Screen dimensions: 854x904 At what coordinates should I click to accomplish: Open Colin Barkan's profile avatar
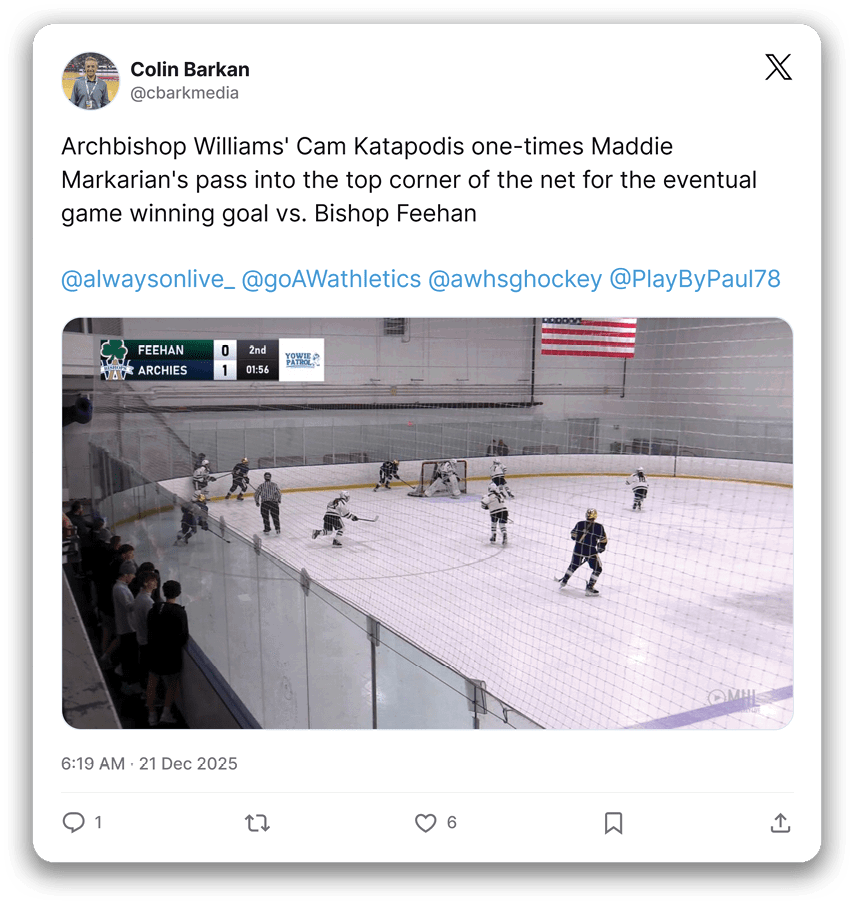tap(90, 81)
